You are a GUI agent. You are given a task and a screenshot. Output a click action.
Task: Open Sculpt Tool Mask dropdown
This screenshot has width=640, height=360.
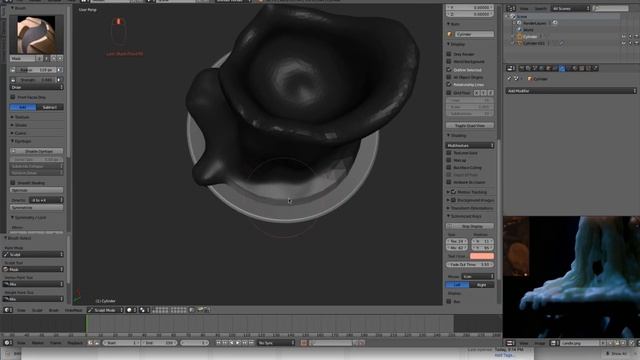[33, 269]
